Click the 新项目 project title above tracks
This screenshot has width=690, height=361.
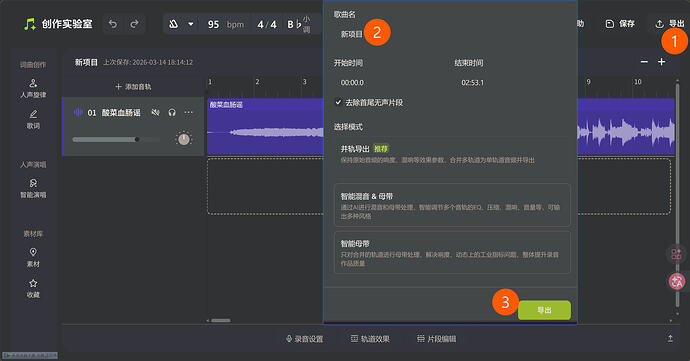coord(86,63)
